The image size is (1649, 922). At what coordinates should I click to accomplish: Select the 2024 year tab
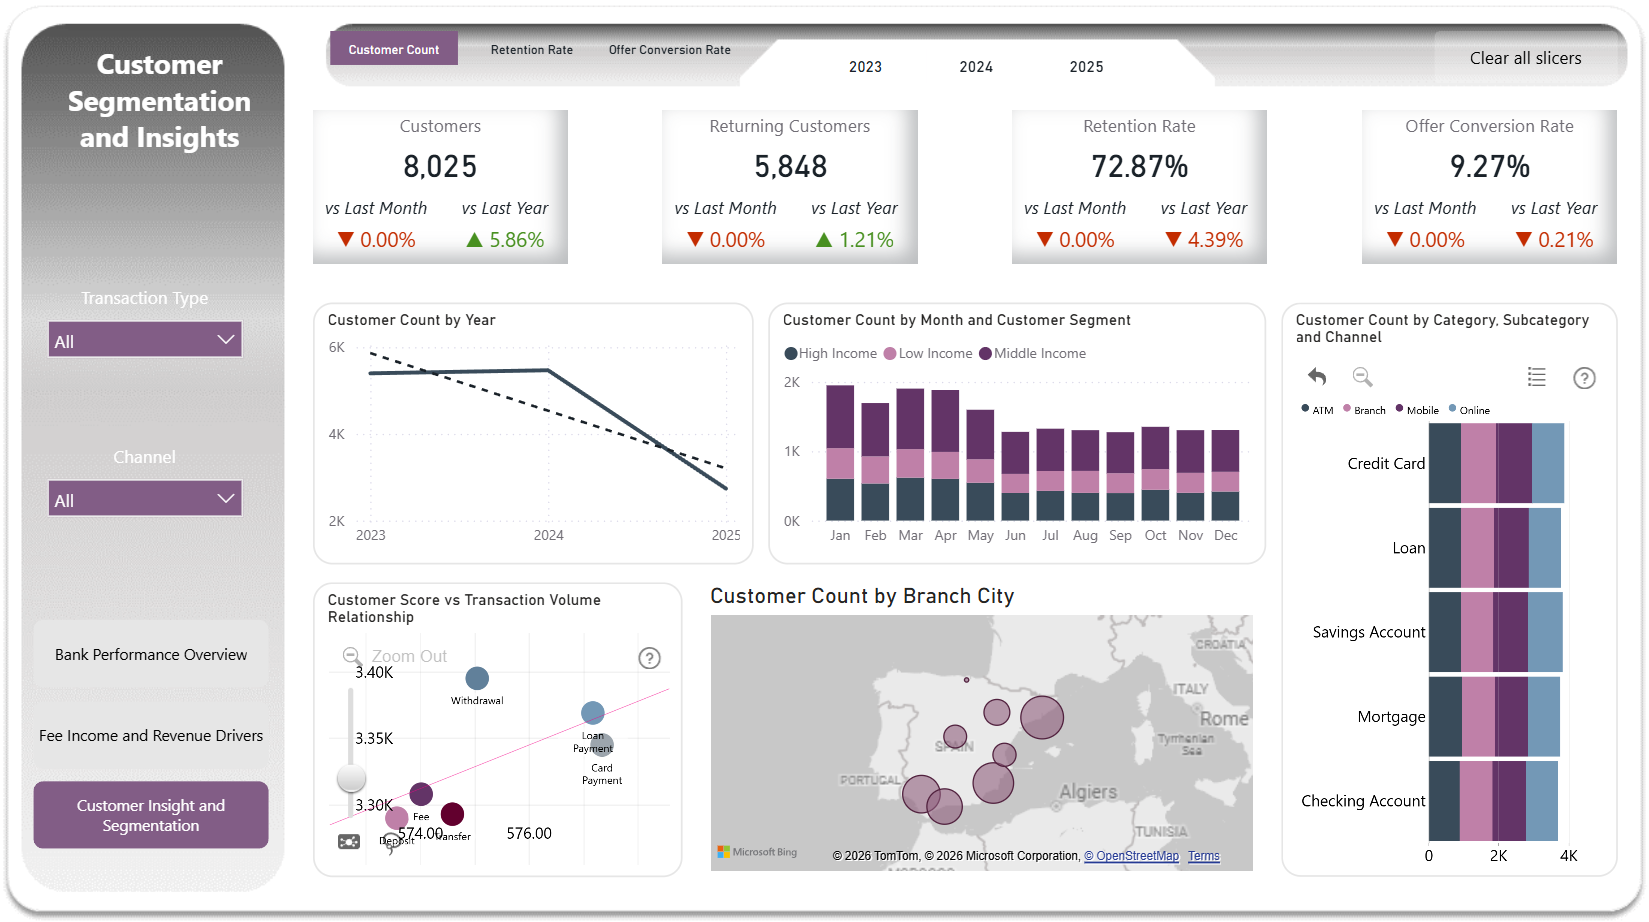click(976, 67)
